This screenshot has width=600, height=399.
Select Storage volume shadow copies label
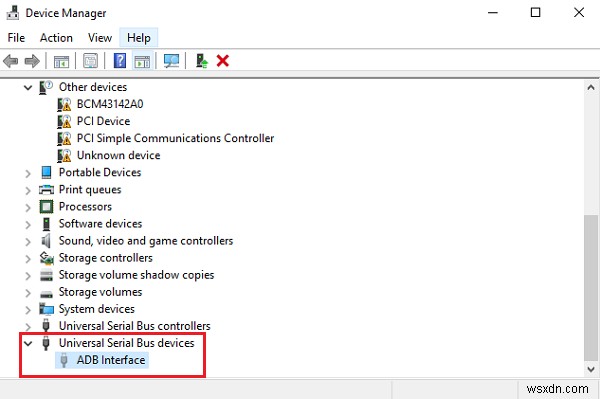(136, 275)
